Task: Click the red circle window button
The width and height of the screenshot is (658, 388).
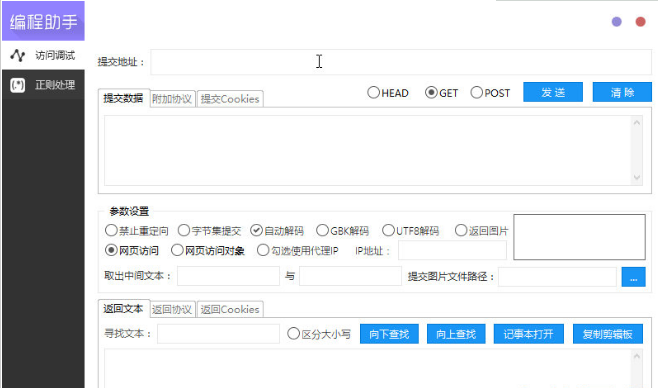Action: pyautogui.click(x=640, y=22)
